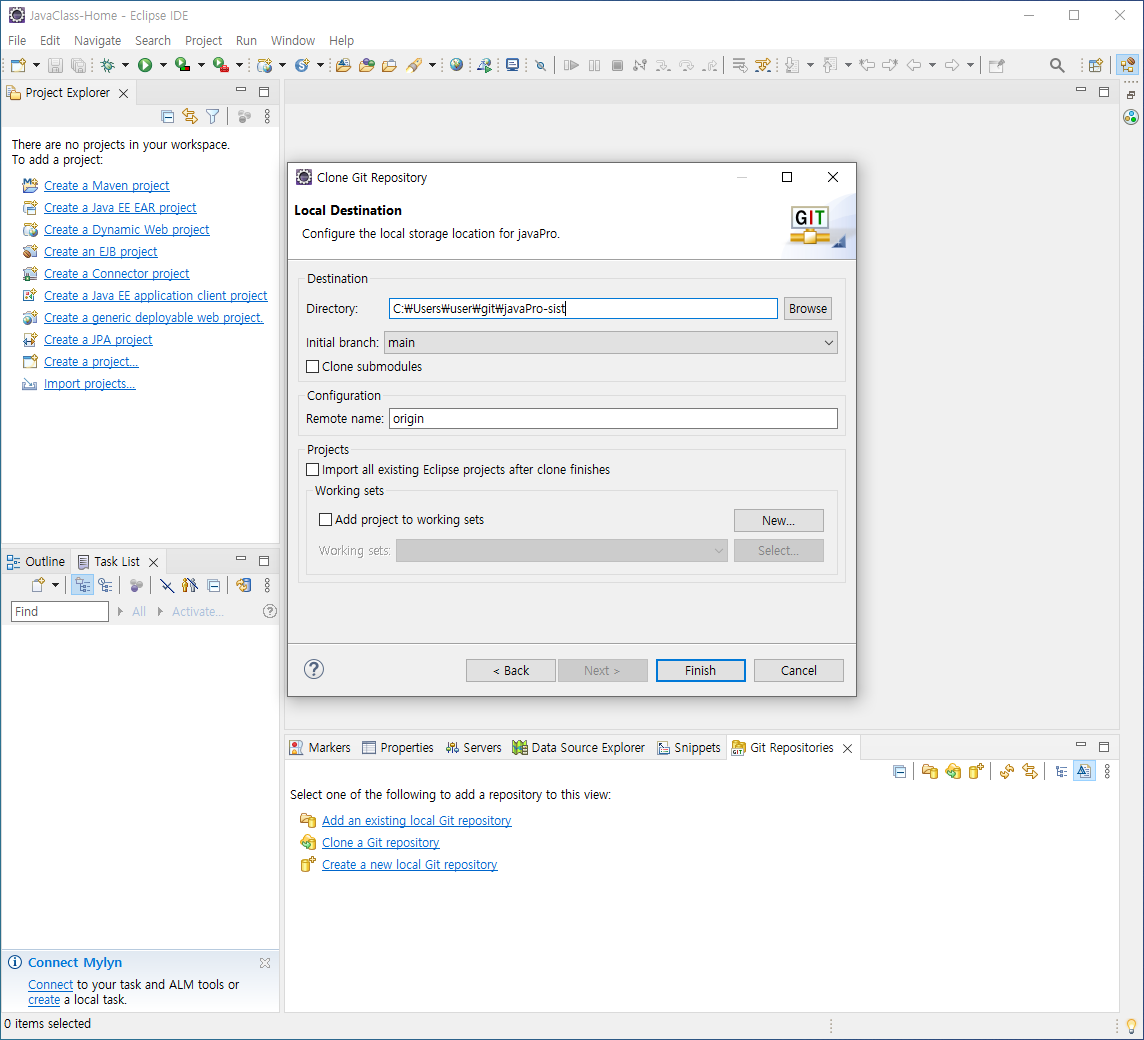
Task: Click the Back navigation arrow icon
Action: pyautogui.click(x=913, y=65)
